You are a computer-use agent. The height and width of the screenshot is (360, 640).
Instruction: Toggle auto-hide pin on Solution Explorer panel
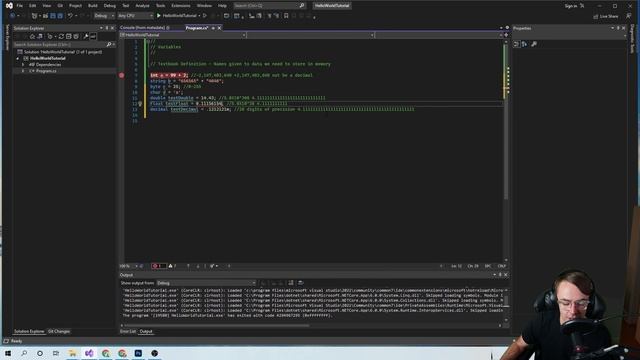107,28
